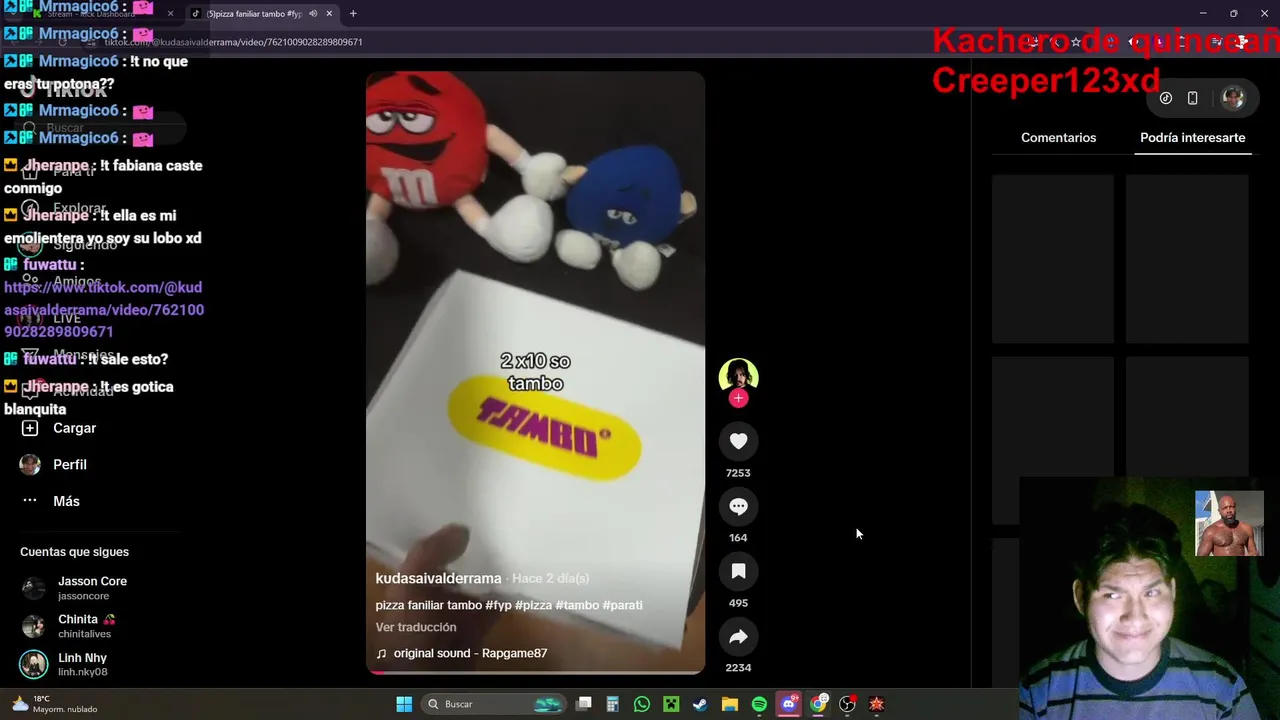Open Spotify from the taskbar
Image resolution: width=1280 pixels, height=720 pixels.
[x=759, y=704]
